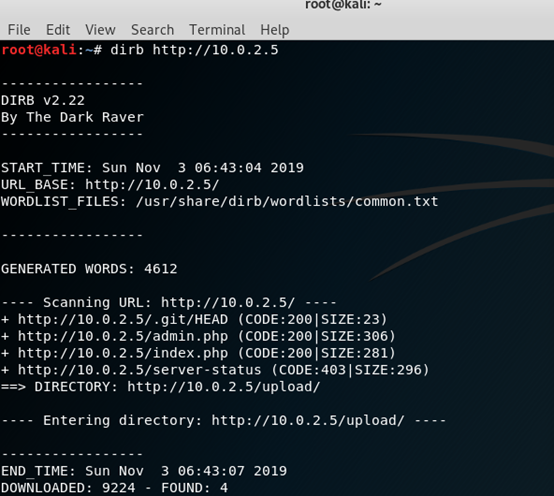Click the By The Dark Raver line

(x=72, y=117)
